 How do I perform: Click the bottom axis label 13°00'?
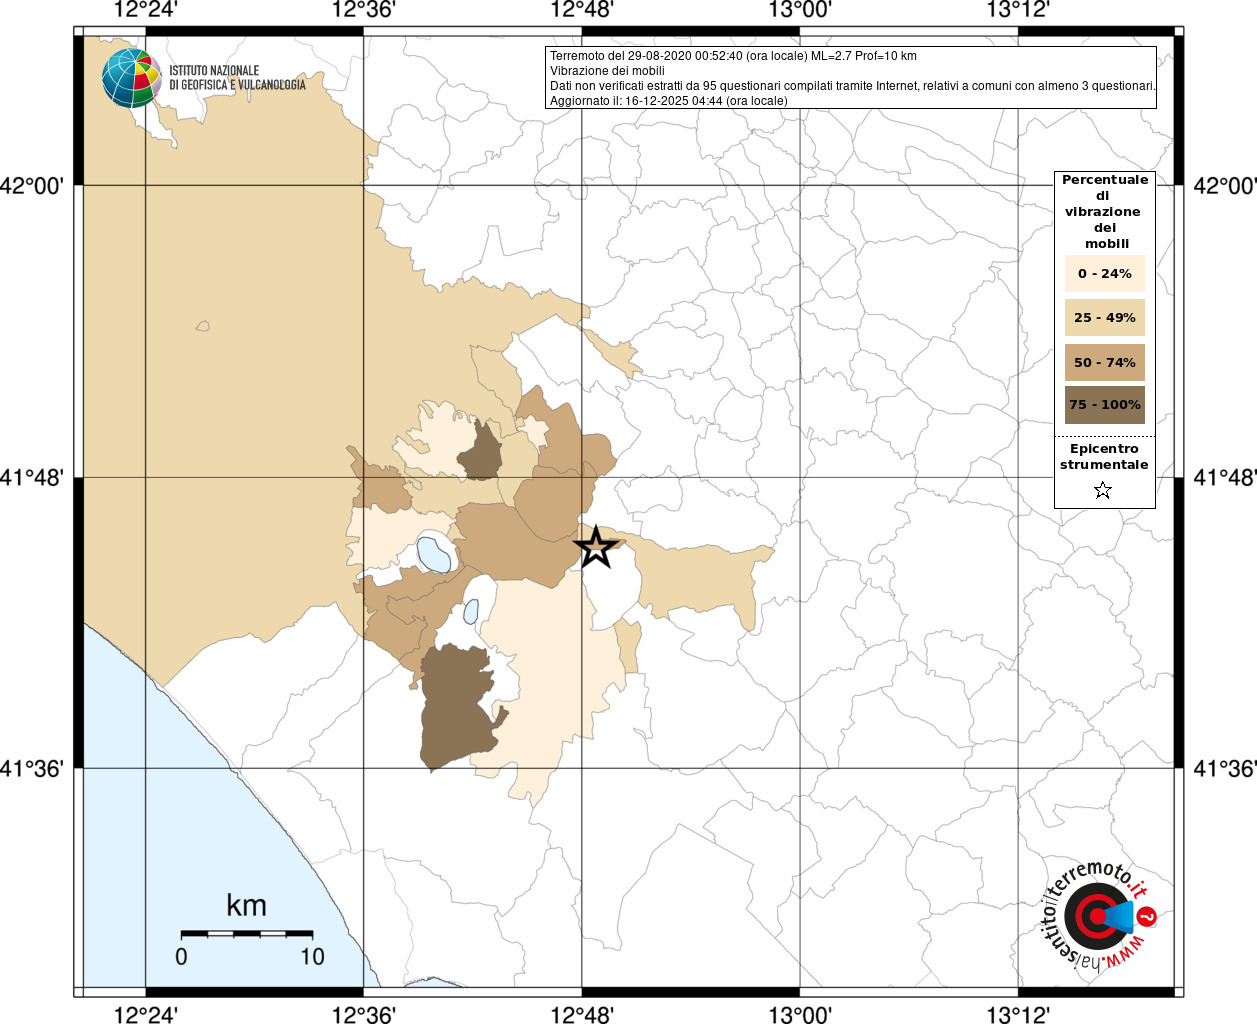point(800,1014)
